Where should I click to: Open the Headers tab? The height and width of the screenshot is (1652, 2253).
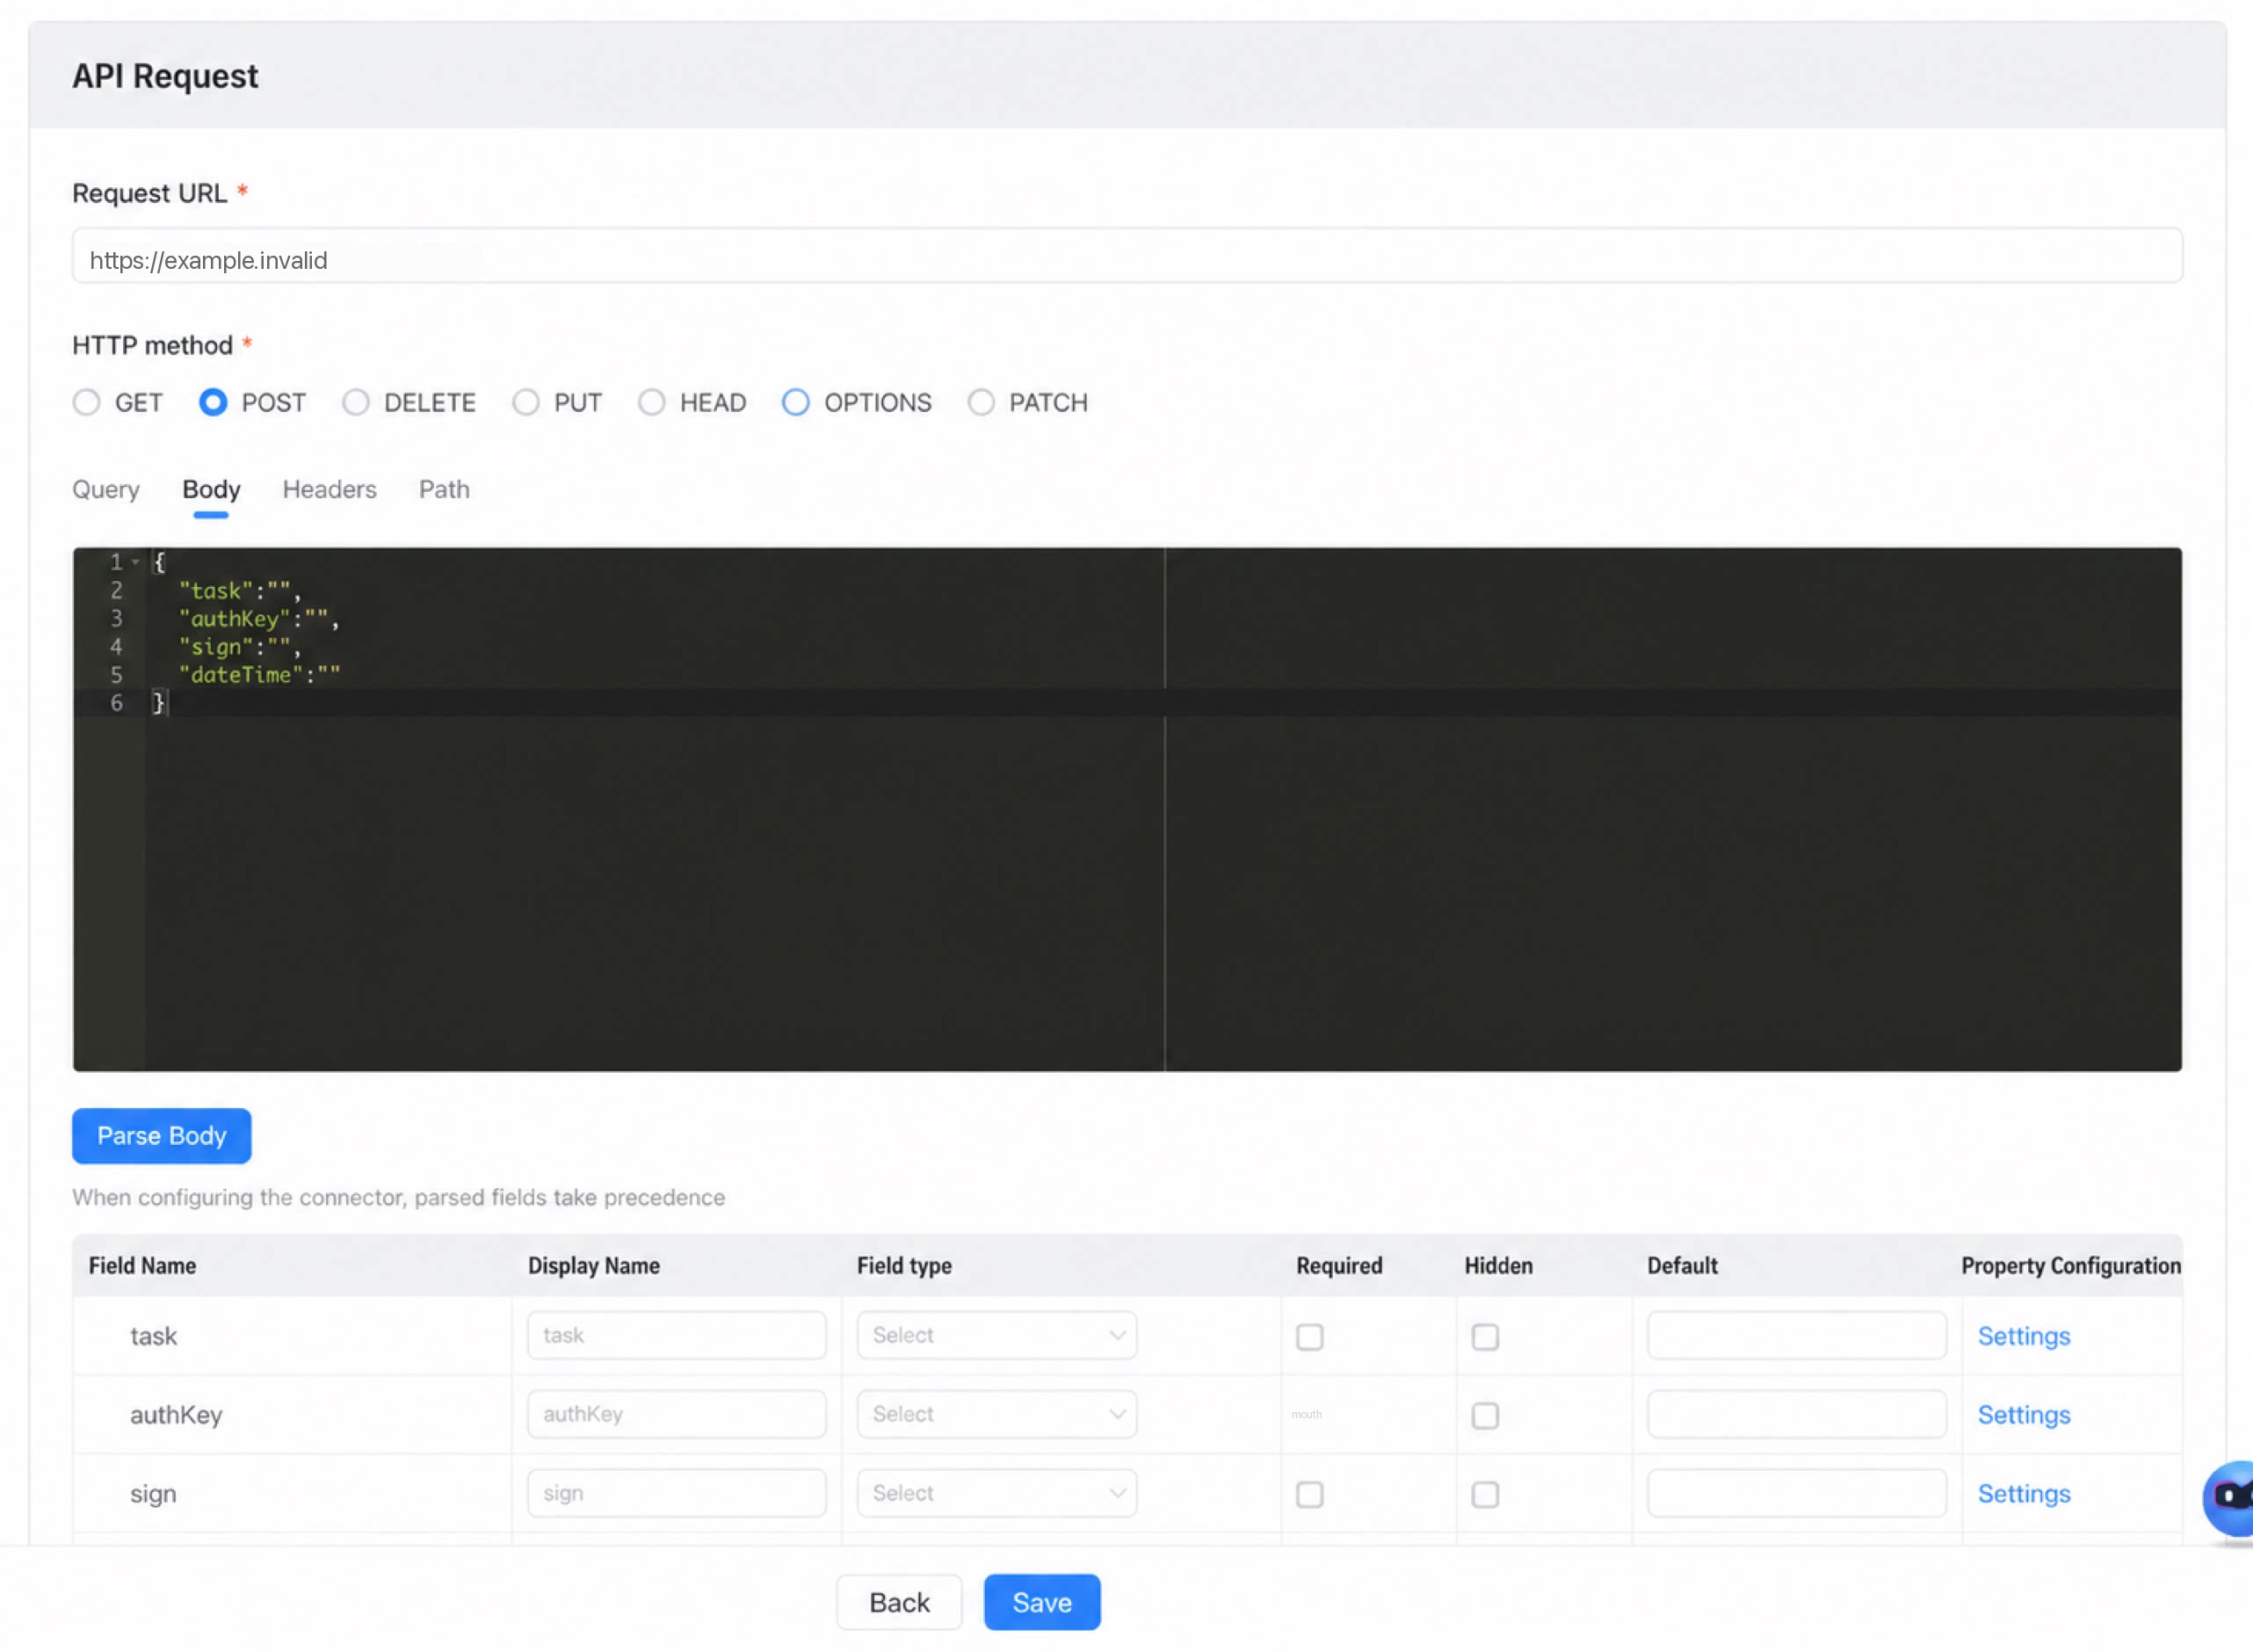pos(329,489)
